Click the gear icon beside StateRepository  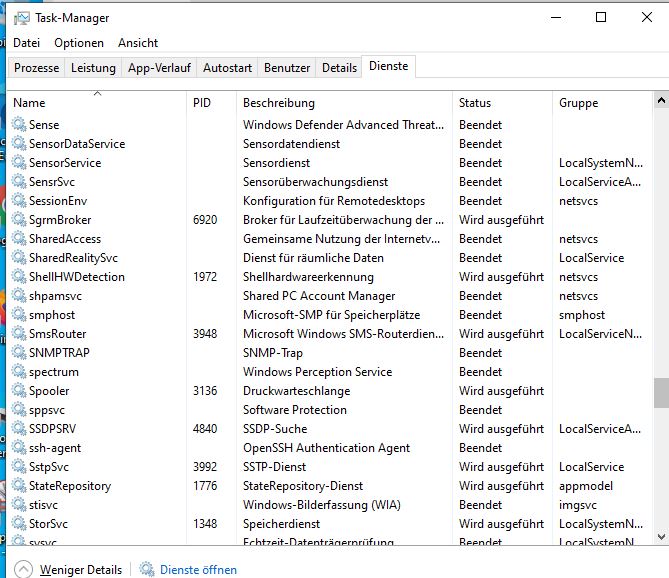point(19,485)
